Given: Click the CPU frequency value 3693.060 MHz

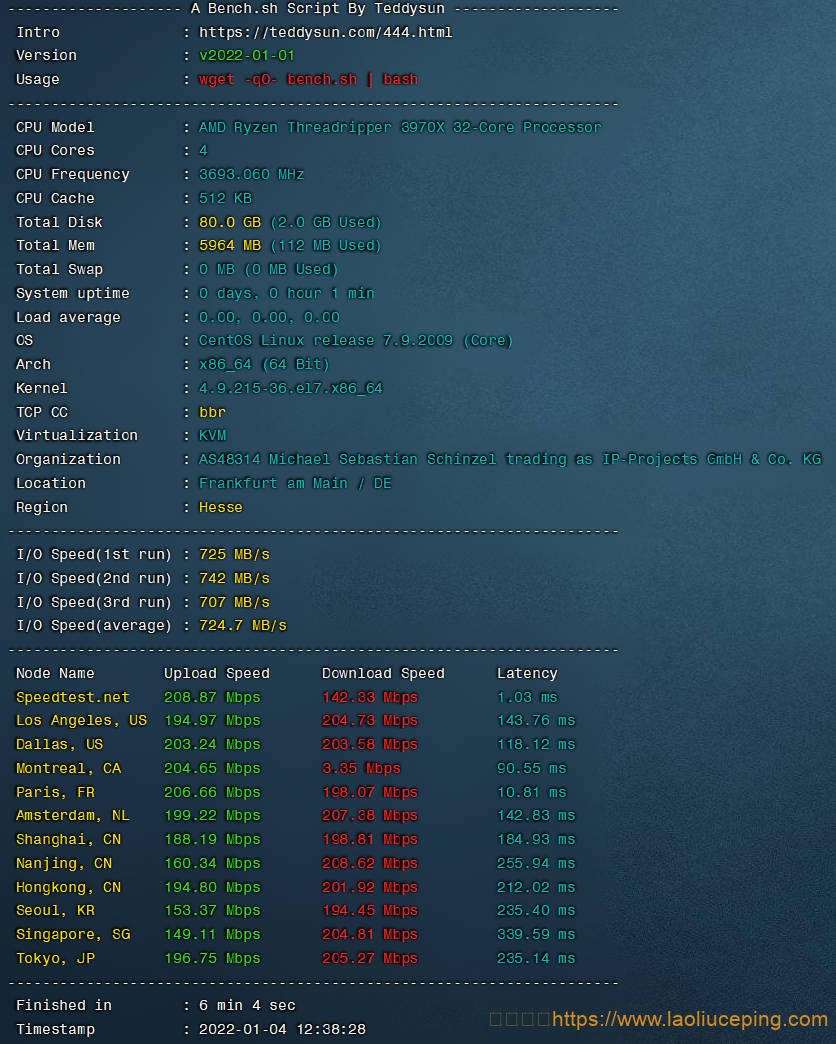Looking at the screenshot, I should [252, 174].
